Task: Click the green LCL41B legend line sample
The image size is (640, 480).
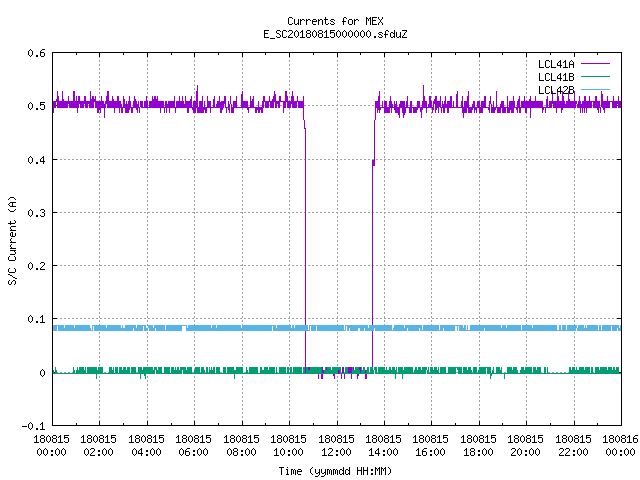Action: point(595,76)
